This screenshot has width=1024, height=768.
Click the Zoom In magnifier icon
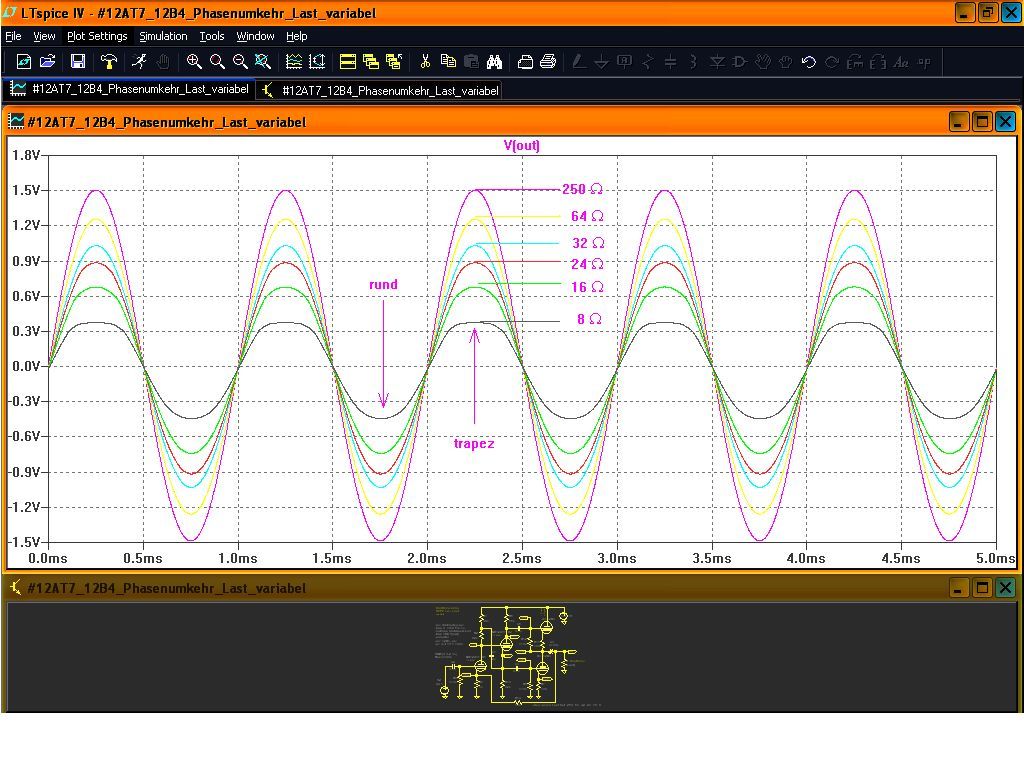click(194, 62)
